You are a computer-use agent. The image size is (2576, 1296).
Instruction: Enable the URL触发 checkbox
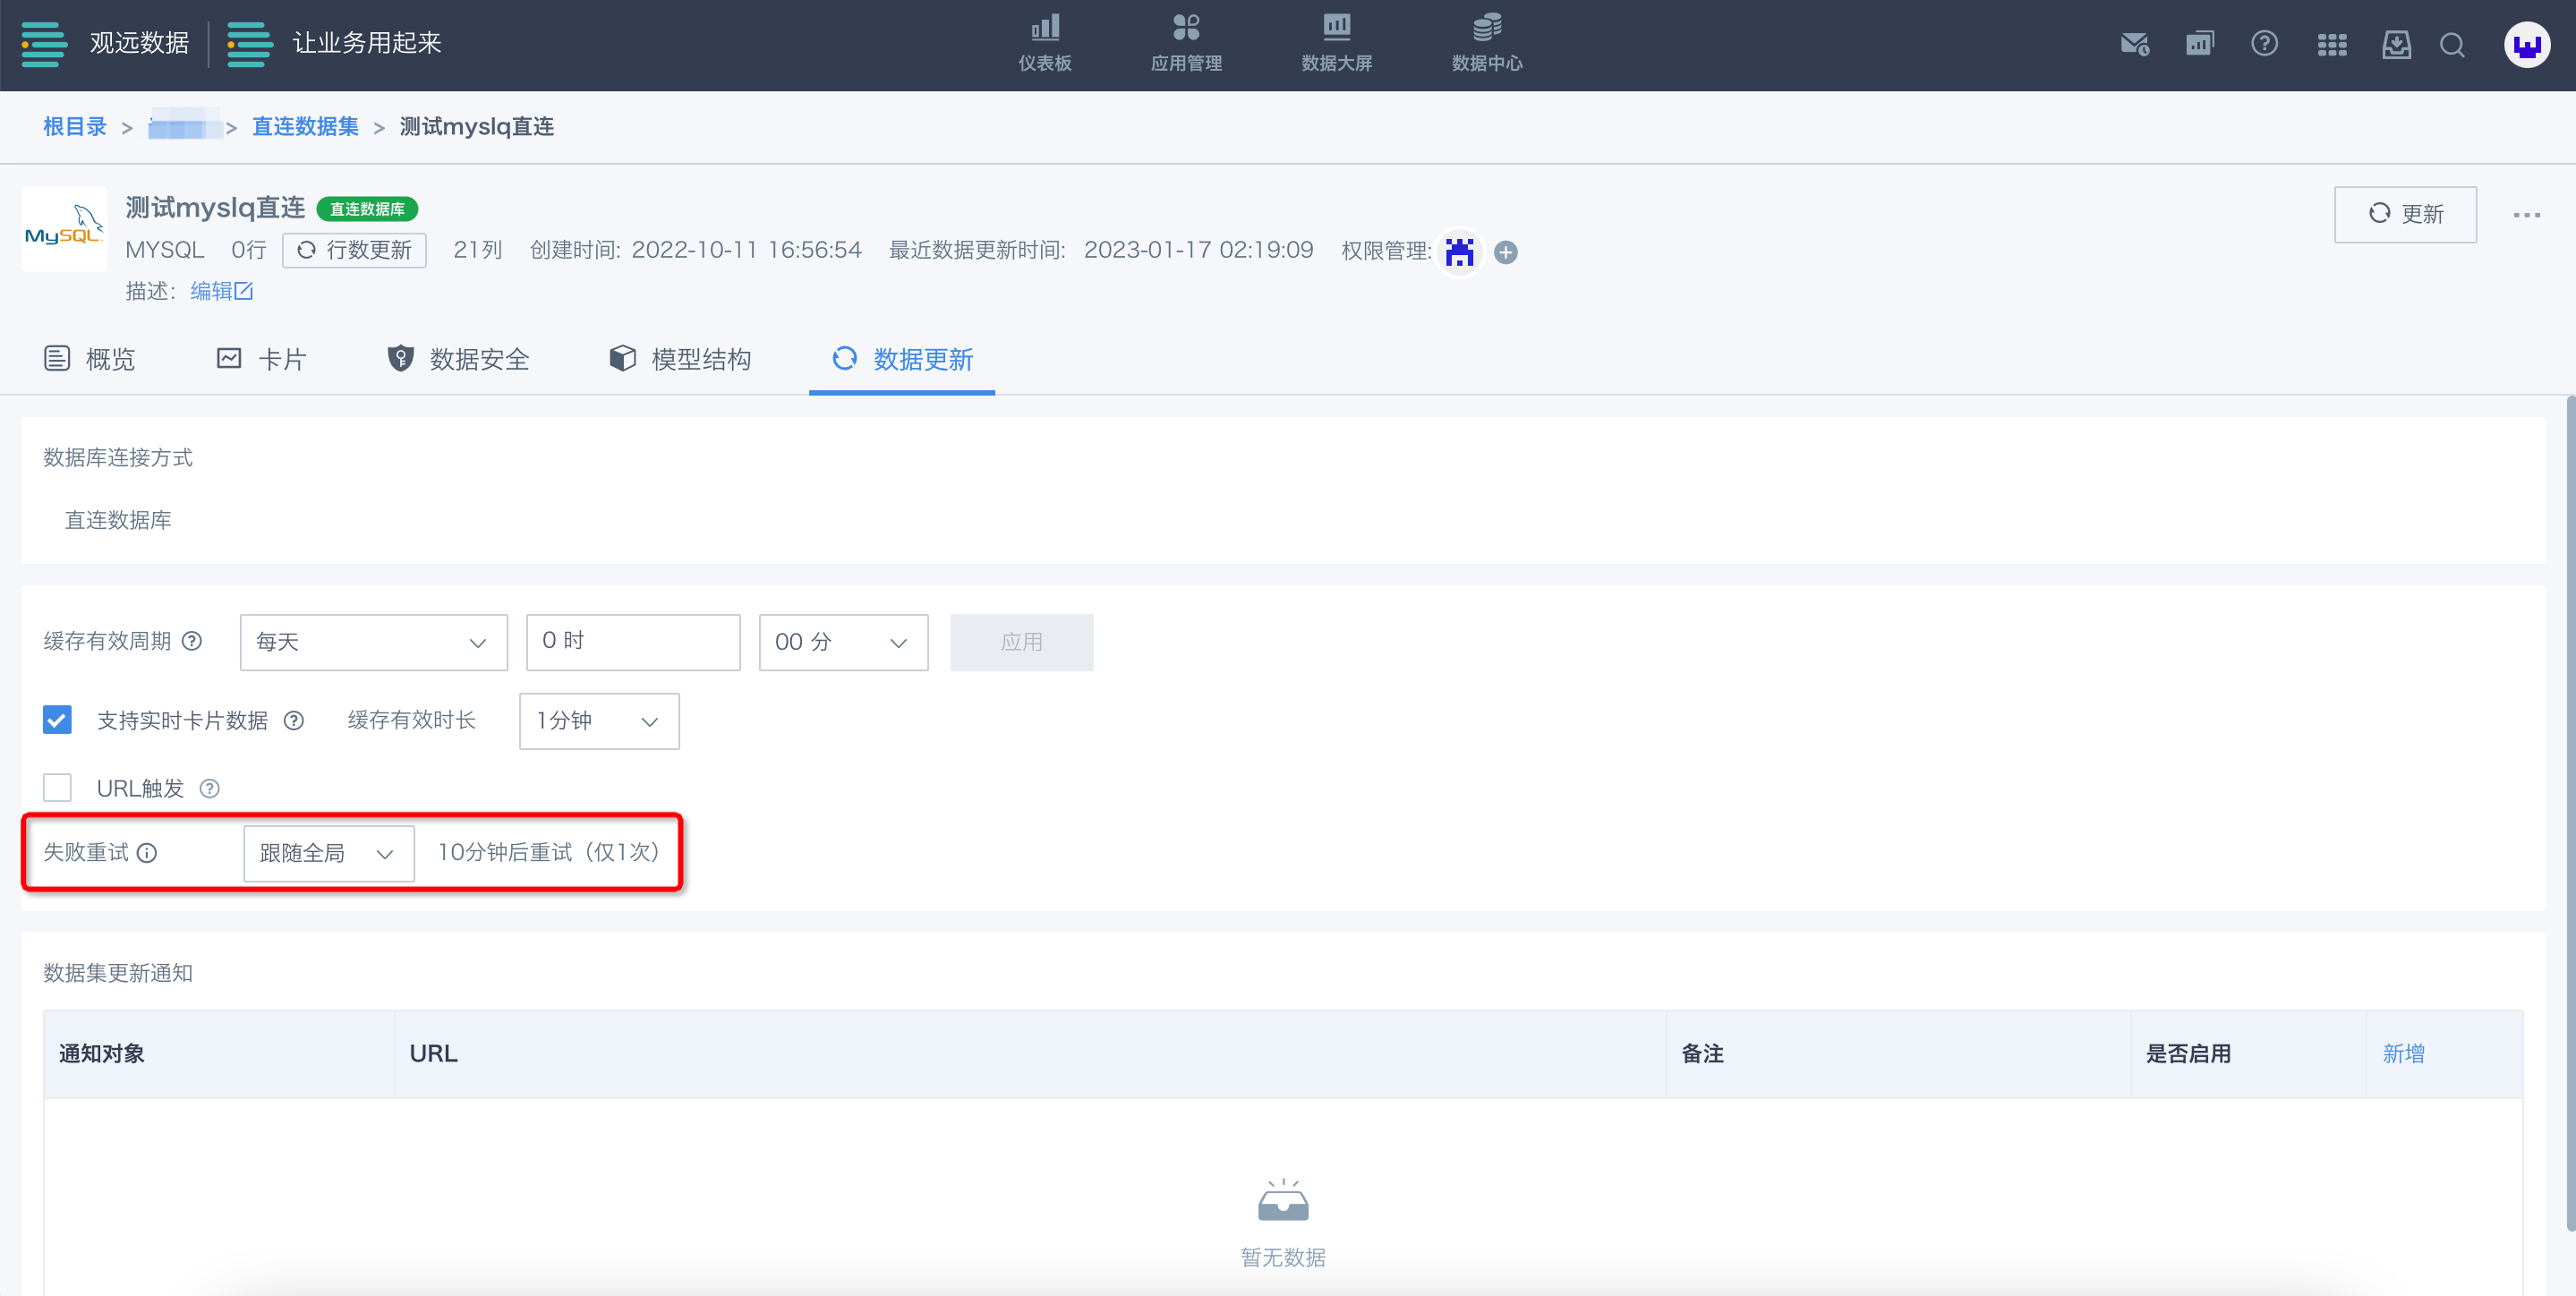[57, 788]
